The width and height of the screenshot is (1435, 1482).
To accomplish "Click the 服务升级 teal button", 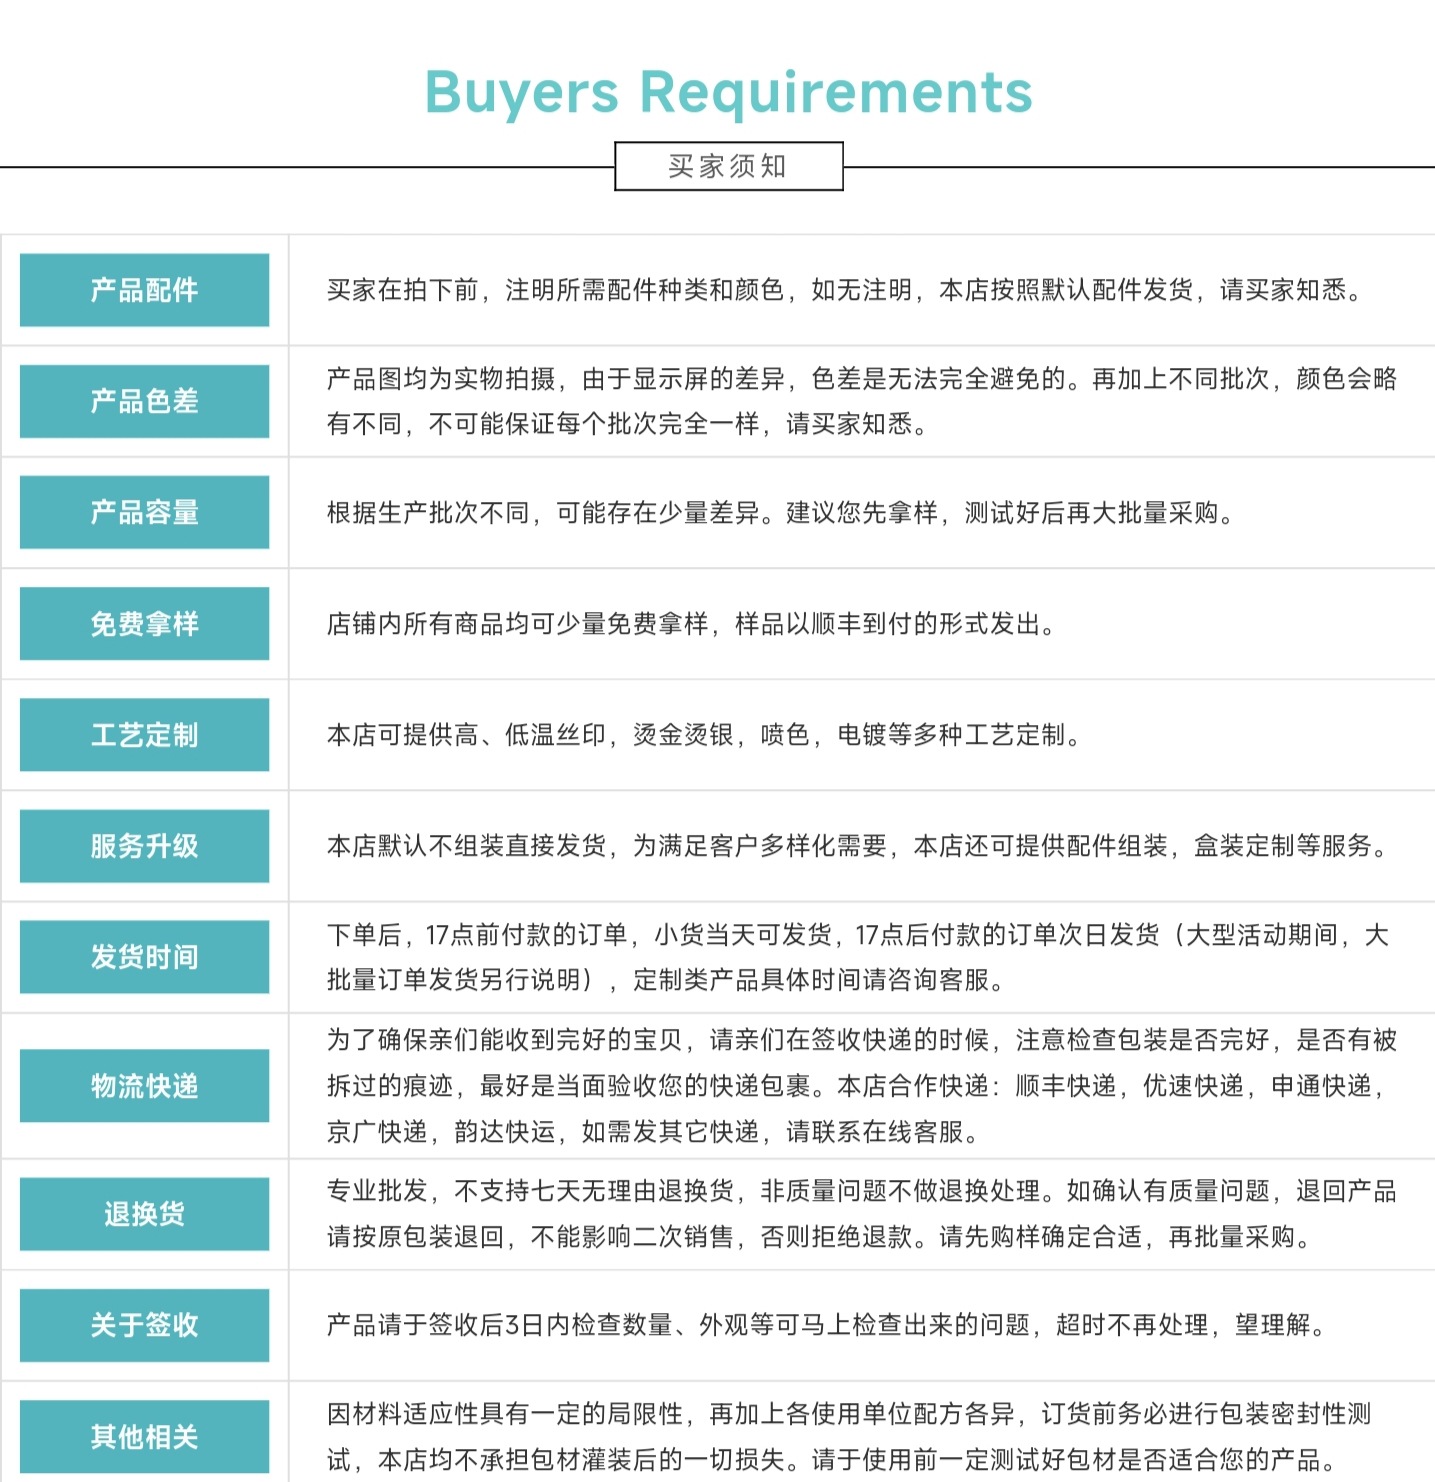I will click(x=144, y=846).
